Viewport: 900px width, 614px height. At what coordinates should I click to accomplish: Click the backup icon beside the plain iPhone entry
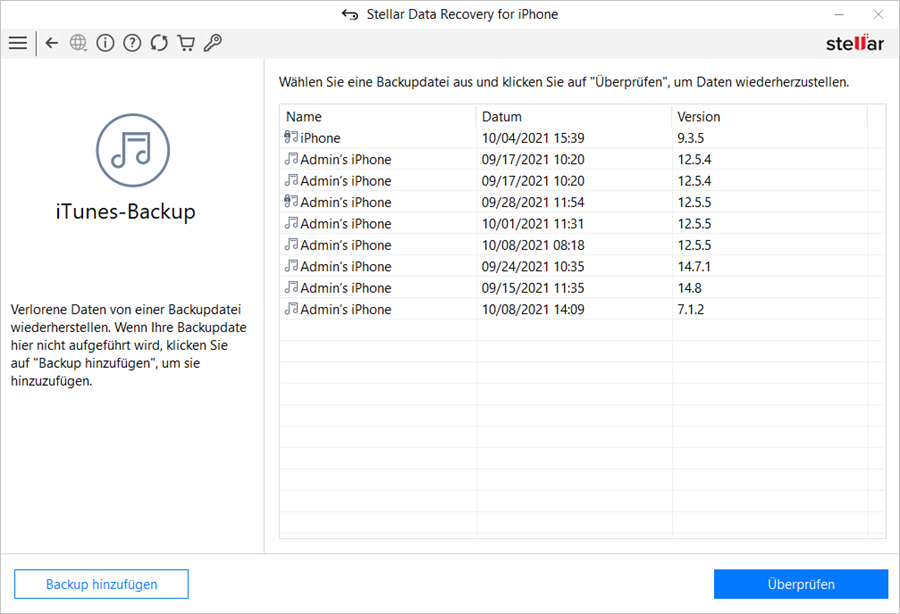[291, 138]
